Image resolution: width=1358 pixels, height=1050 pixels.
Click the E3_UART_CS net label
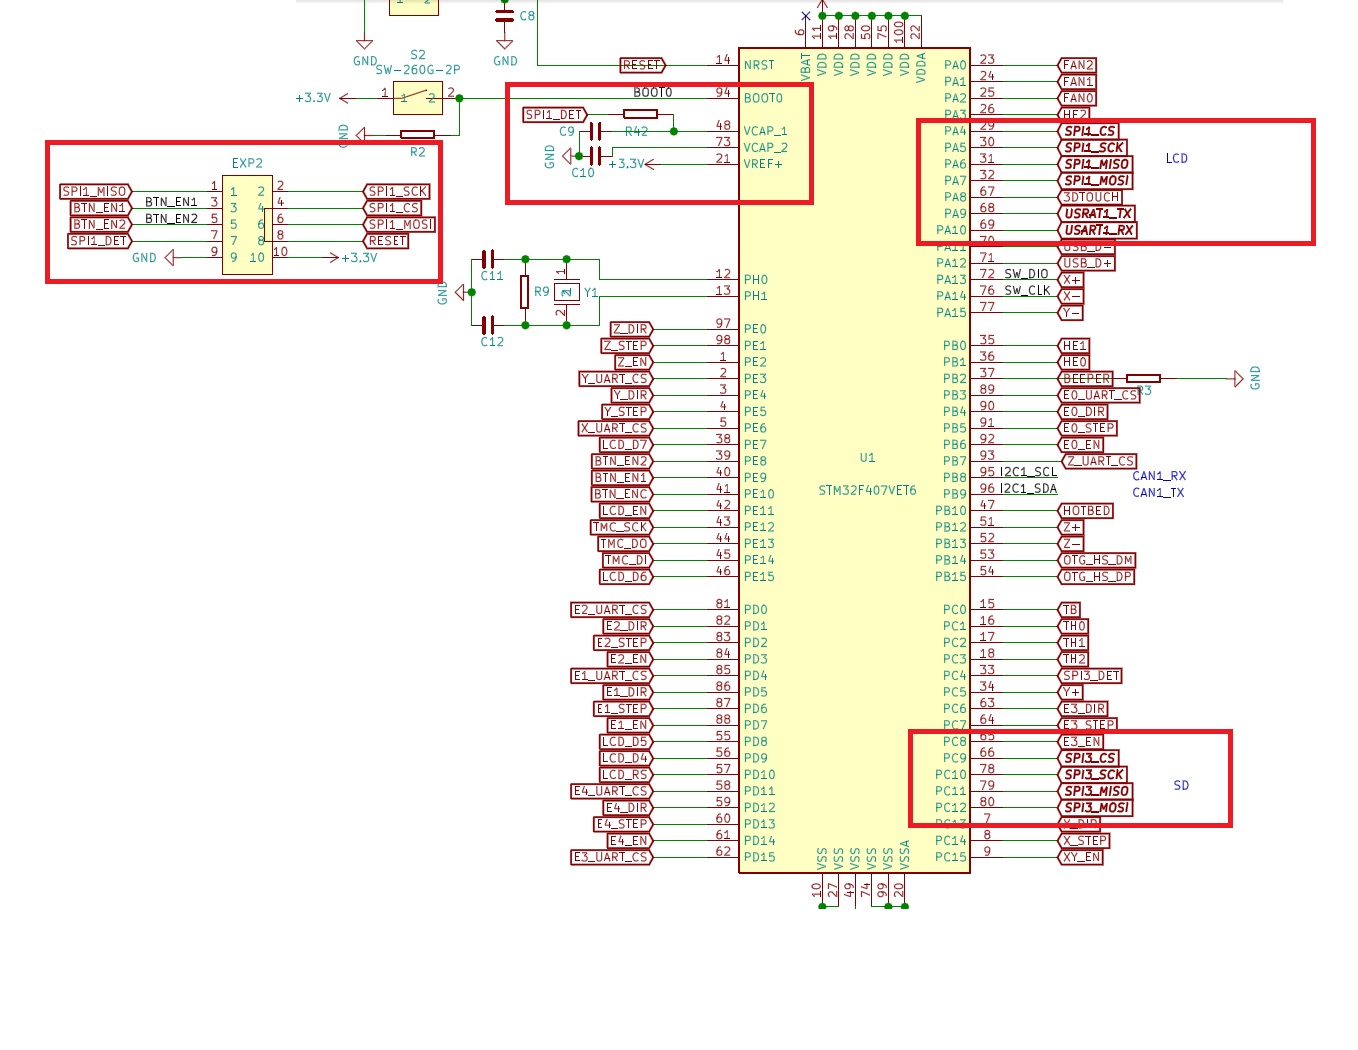[x=611, y=857]
